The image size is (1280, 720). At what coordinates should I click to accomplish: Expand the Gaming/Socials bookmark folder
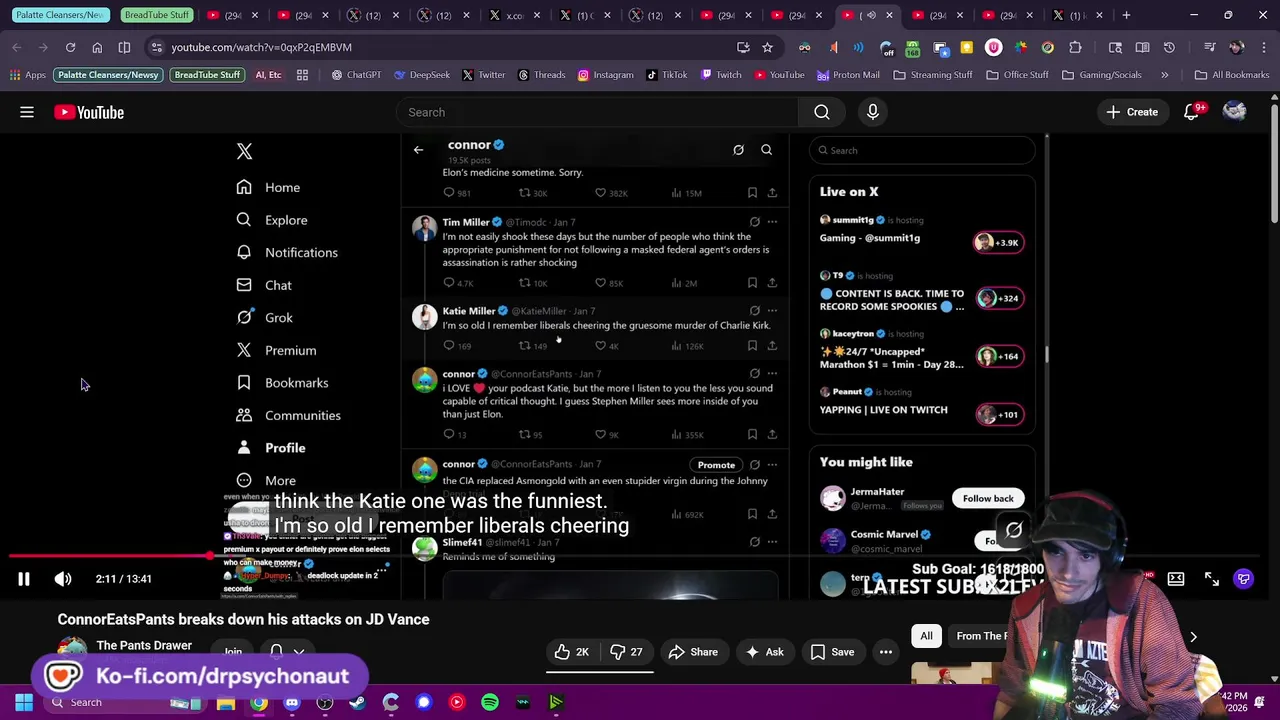(1102, 75)
